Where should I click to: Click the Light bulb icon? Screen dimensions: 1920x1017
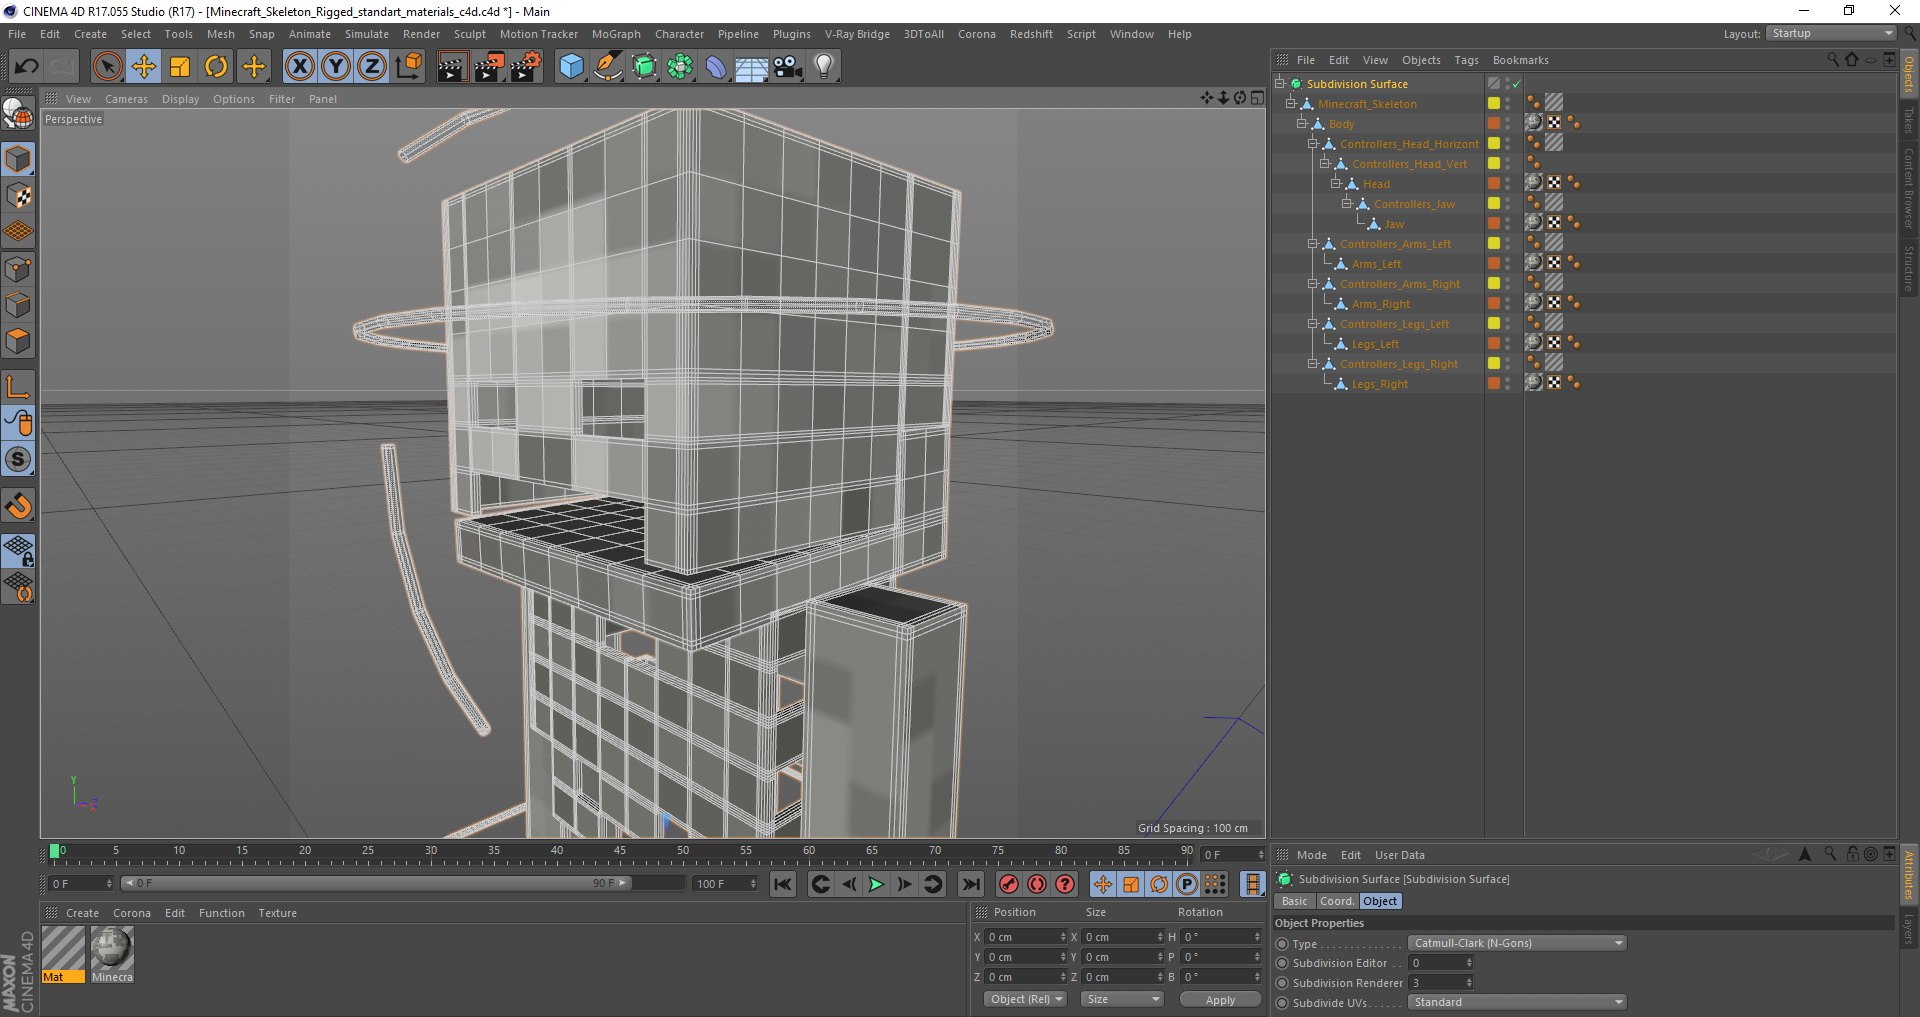(823, 67)
